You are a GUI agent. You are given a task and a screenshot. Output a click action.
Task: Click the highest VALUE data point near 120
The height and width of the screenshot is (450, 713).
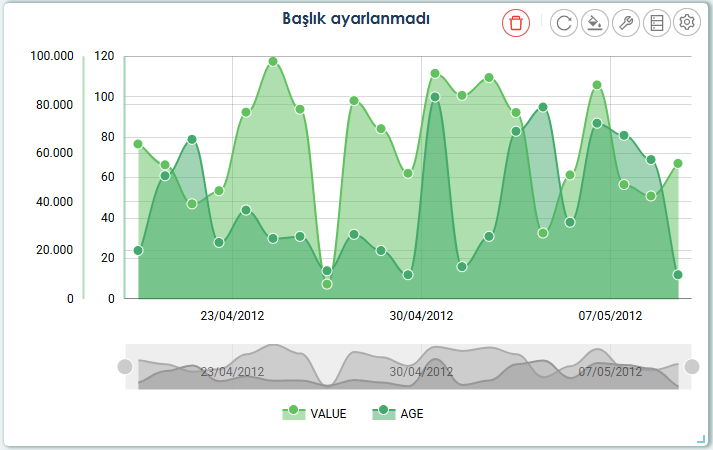click(x=273, y=62)
